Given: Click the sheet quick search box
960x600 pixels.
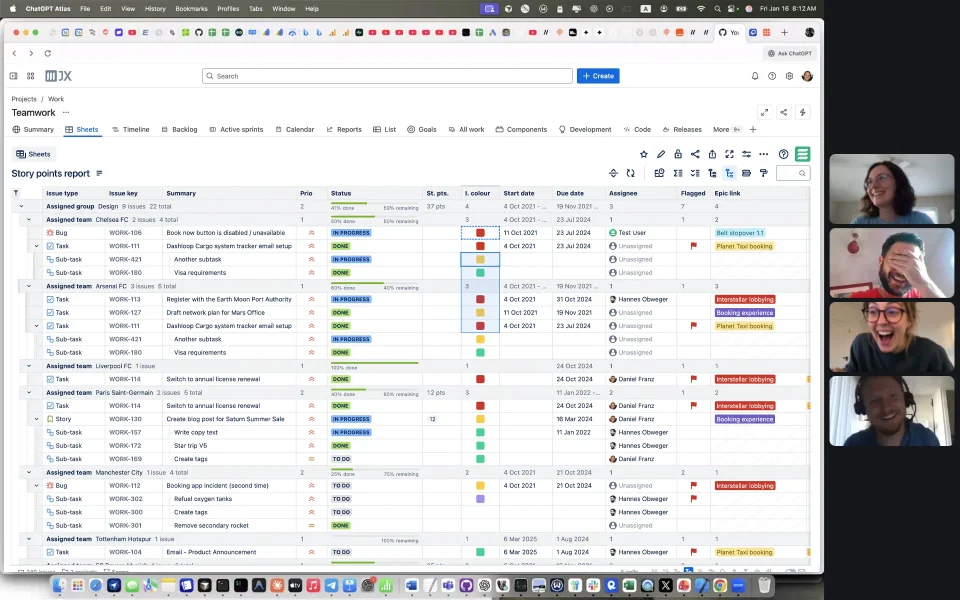Looking at the screenshot, I should 793,173.
